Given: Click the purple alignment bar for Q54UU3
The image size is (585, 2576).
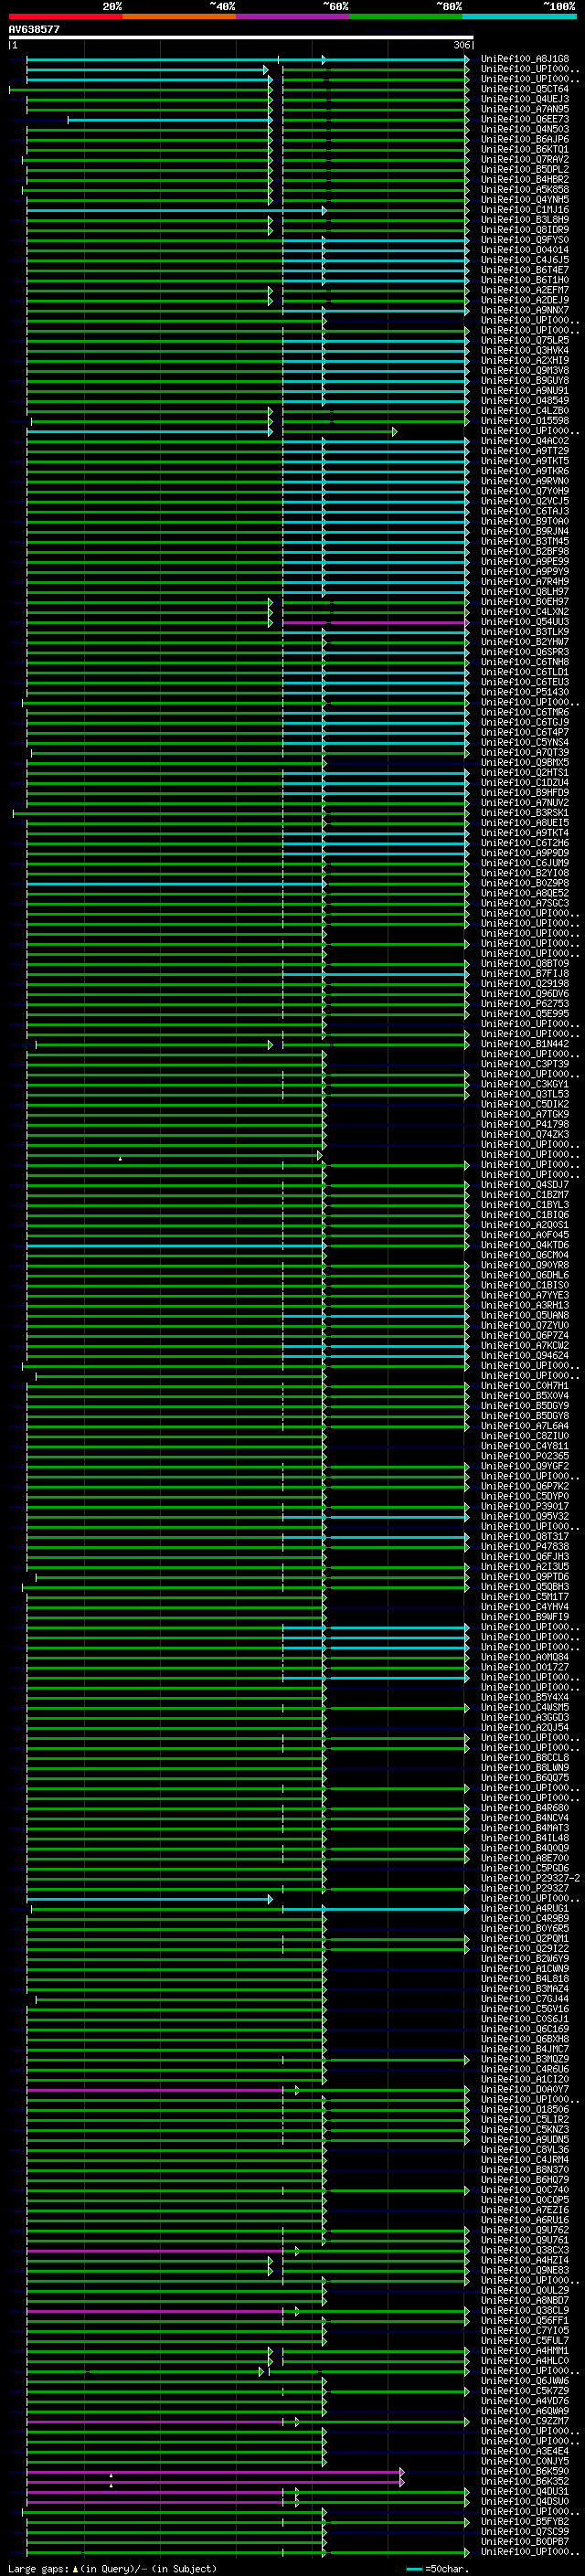Looking at the screenshot, I should point(374,622).
